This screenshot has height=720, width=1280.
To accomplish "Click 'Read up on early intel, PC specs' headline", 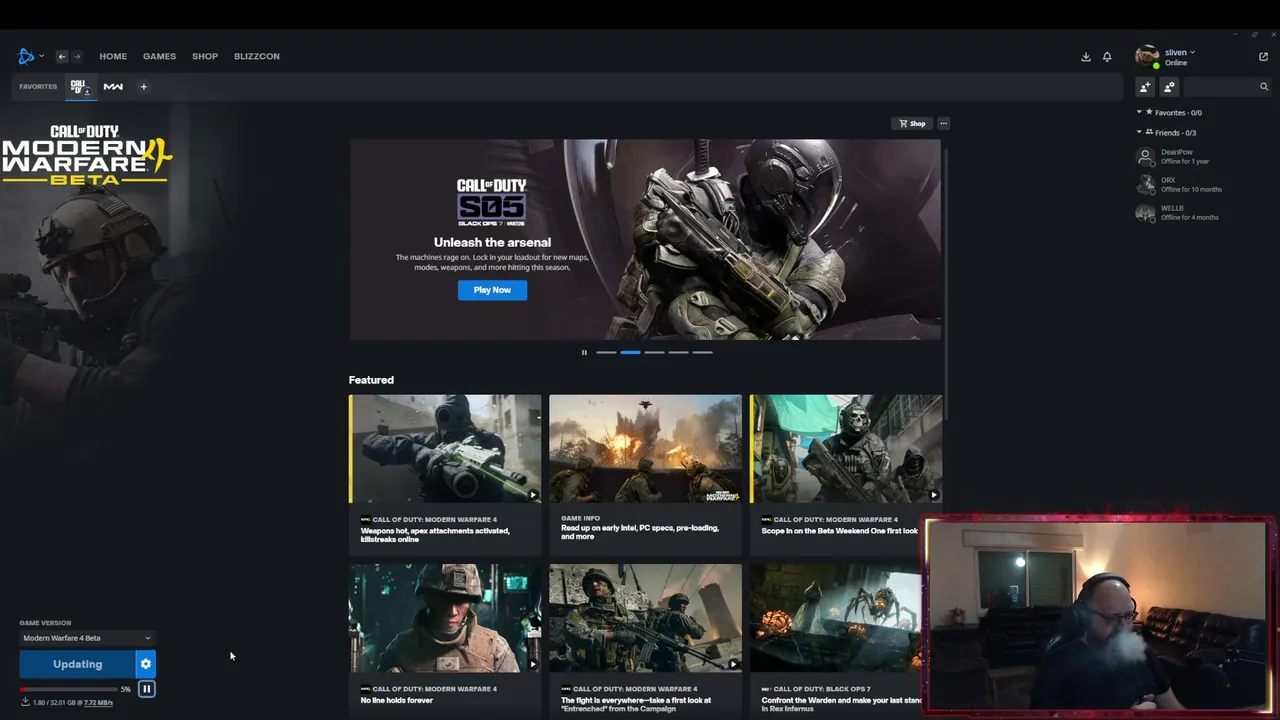I will [640, 532].
